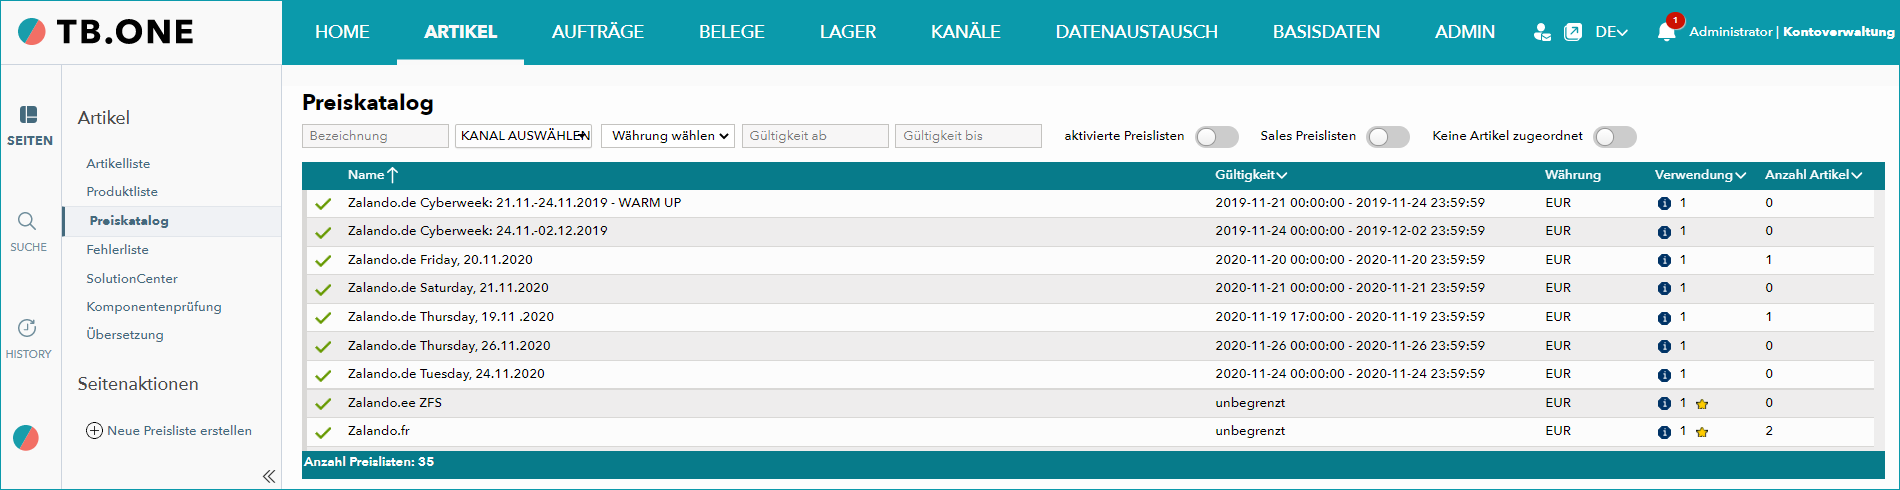Open the HOME menu
This screenshot has width=1900, height=490.
(x=342, y=32)
